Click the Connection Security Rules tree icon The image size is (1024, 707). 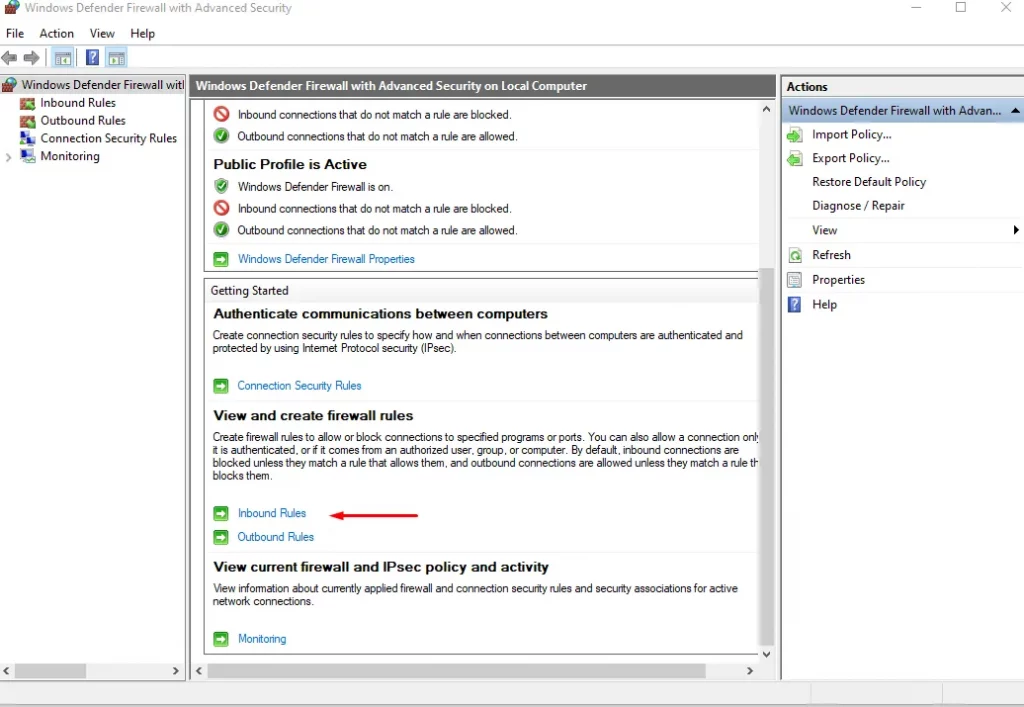point(27,138)
